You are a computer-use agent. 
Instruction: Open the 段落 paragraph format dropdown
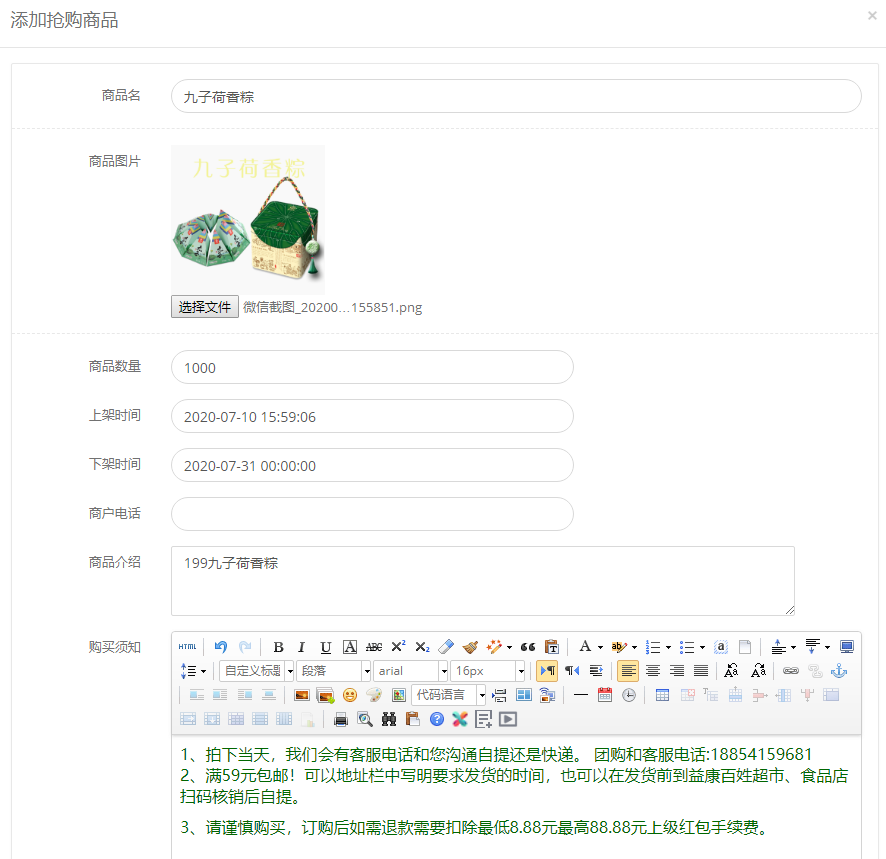[x=366, y=671]
